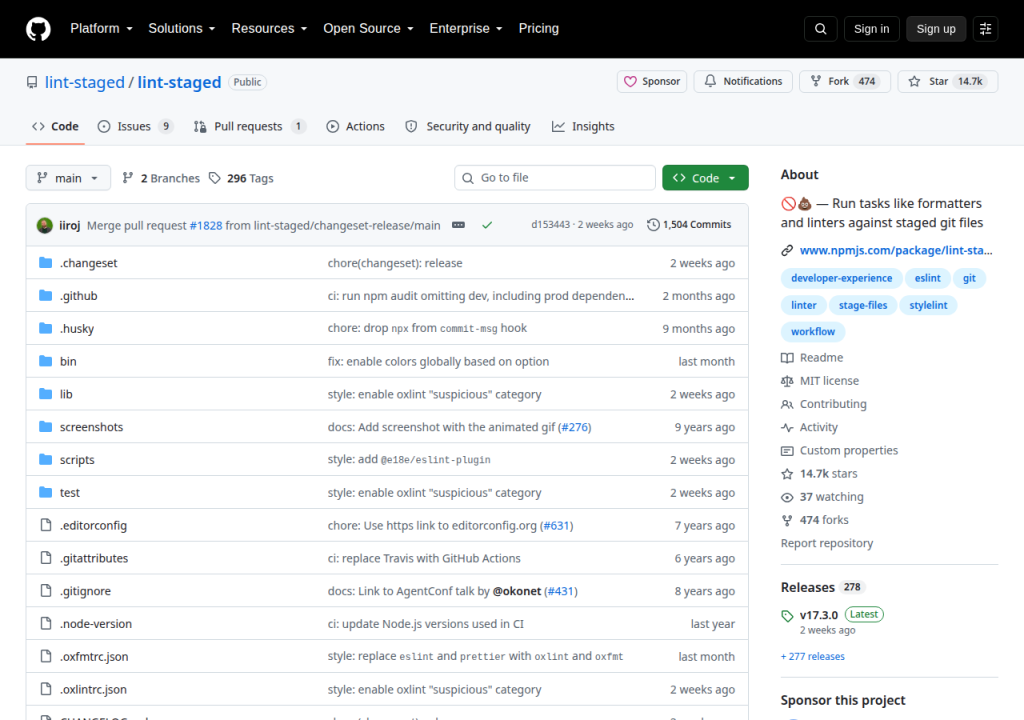
Task: Switch to the Pull requests tab
Action: tap(249, 127)
